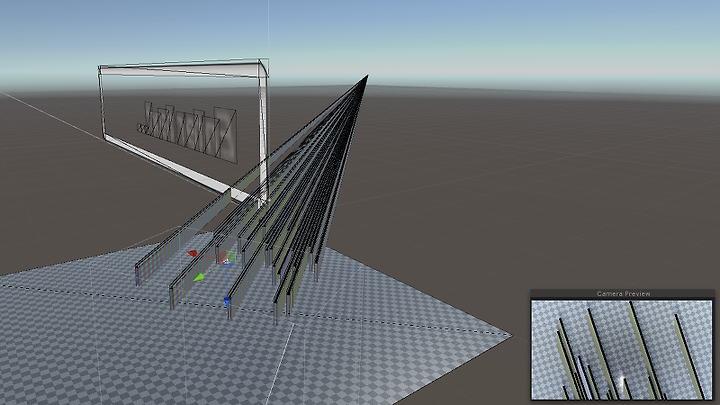Select the angular text mesh inside frame
The width and height of the screenshot is (720, 405).
coord(187,131)
